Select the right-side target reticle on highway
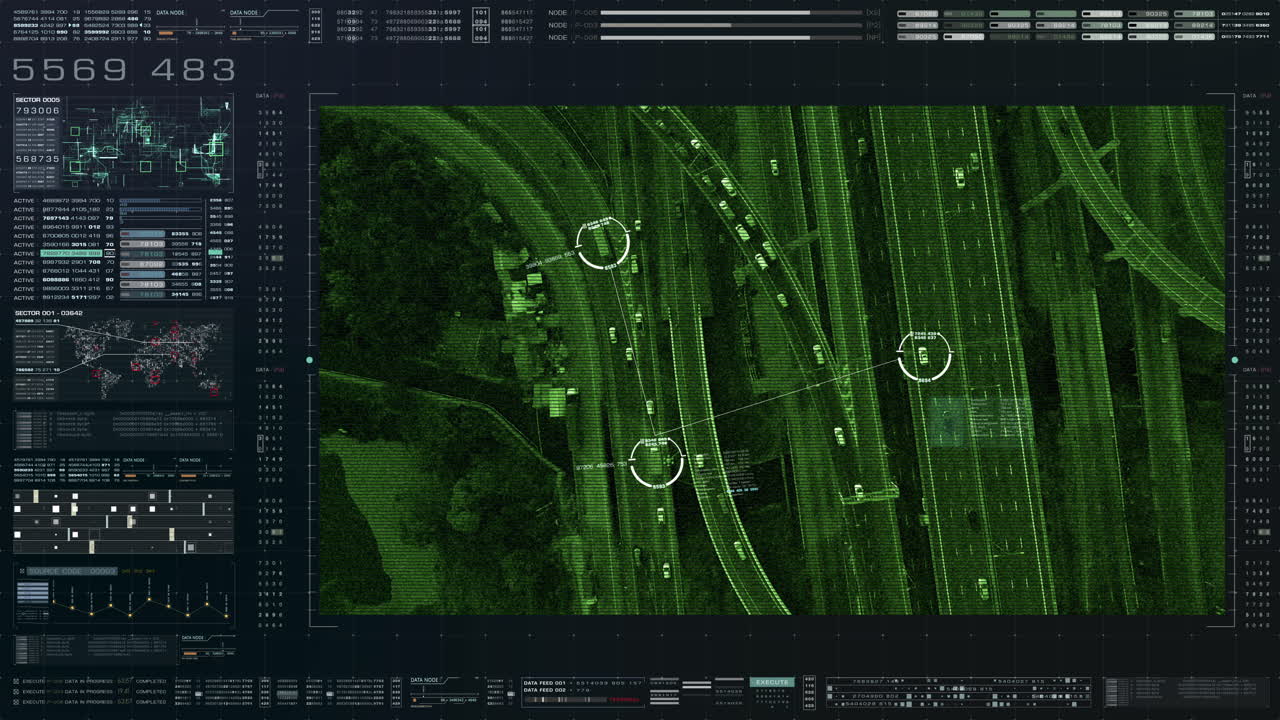 click(x=923, y=355)
